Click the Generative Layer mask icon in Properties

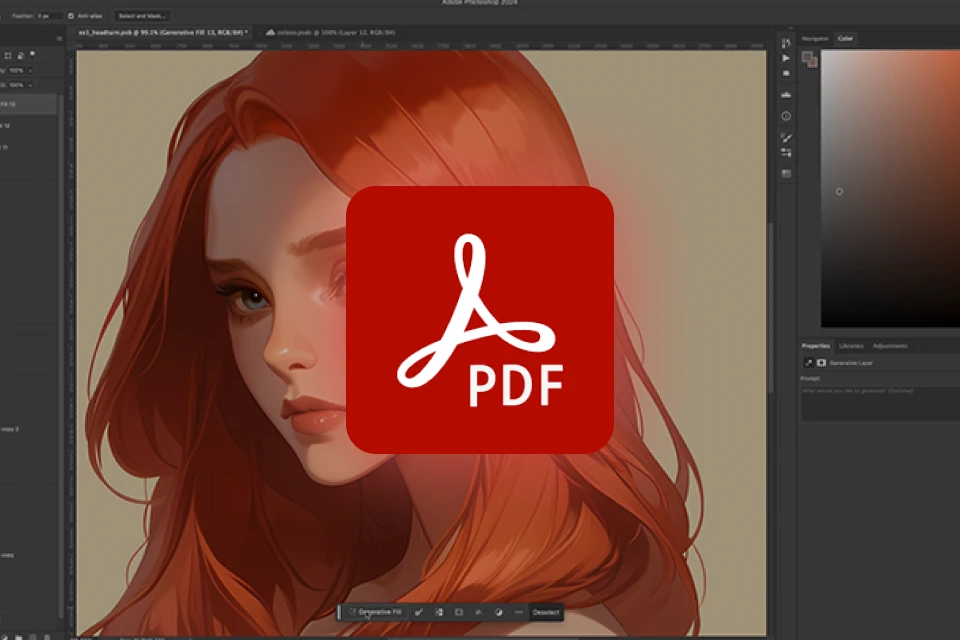coord(822,363)
